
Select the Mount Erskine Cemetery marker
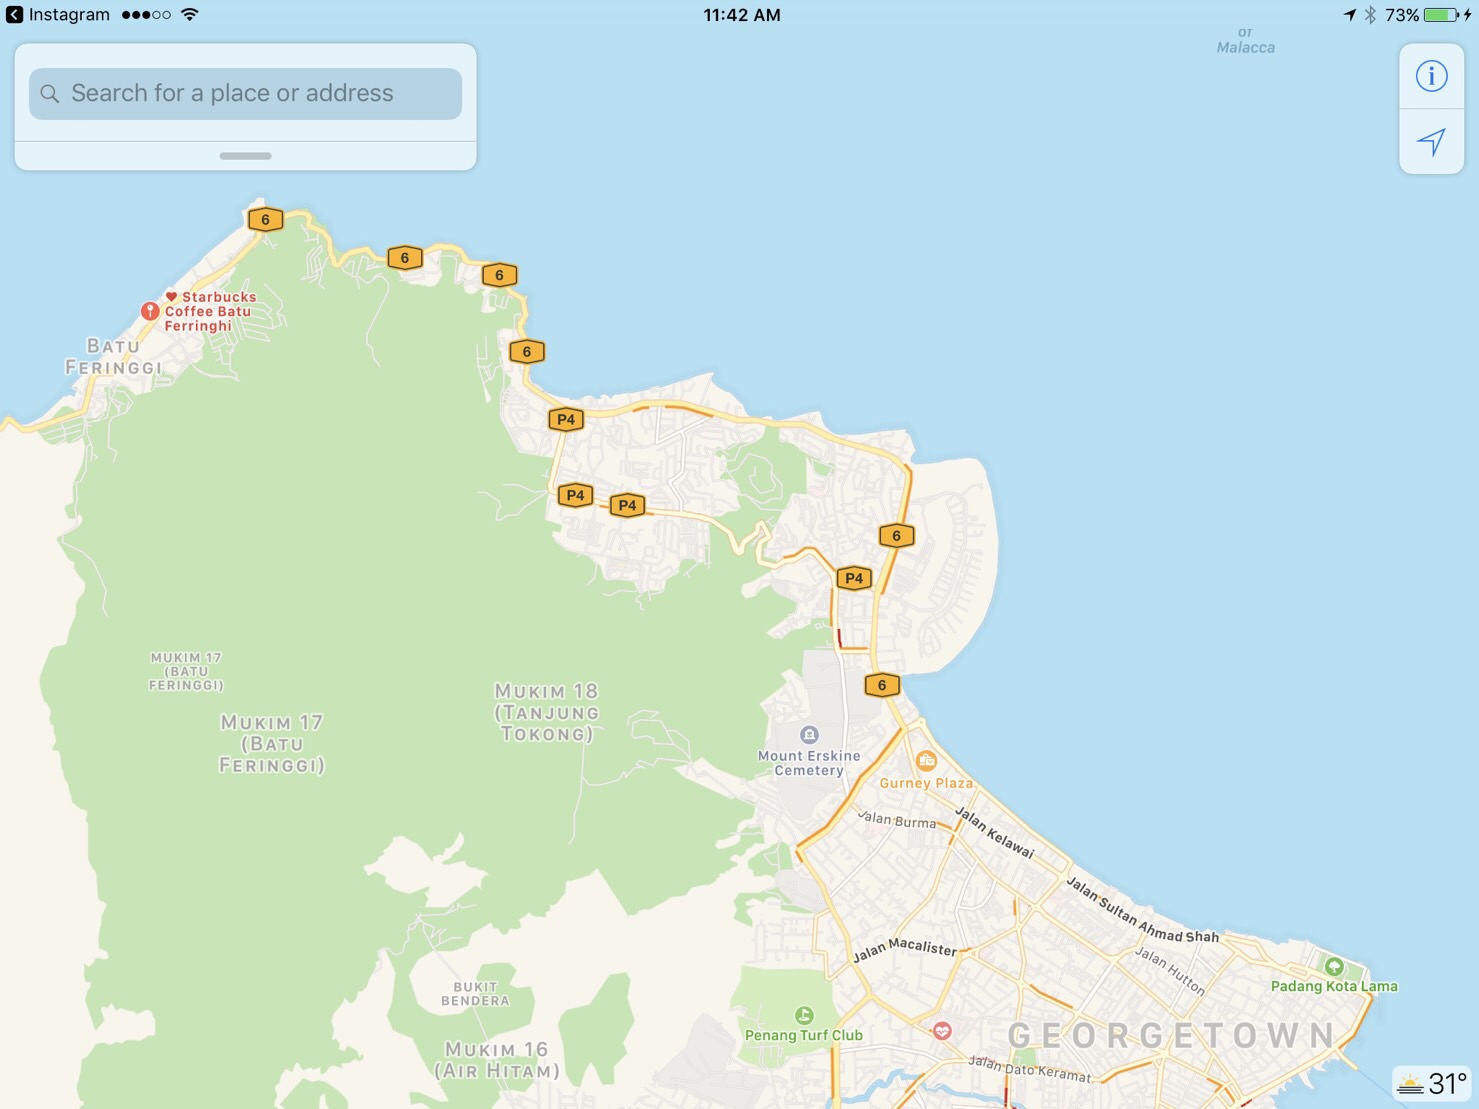[809, 735]
